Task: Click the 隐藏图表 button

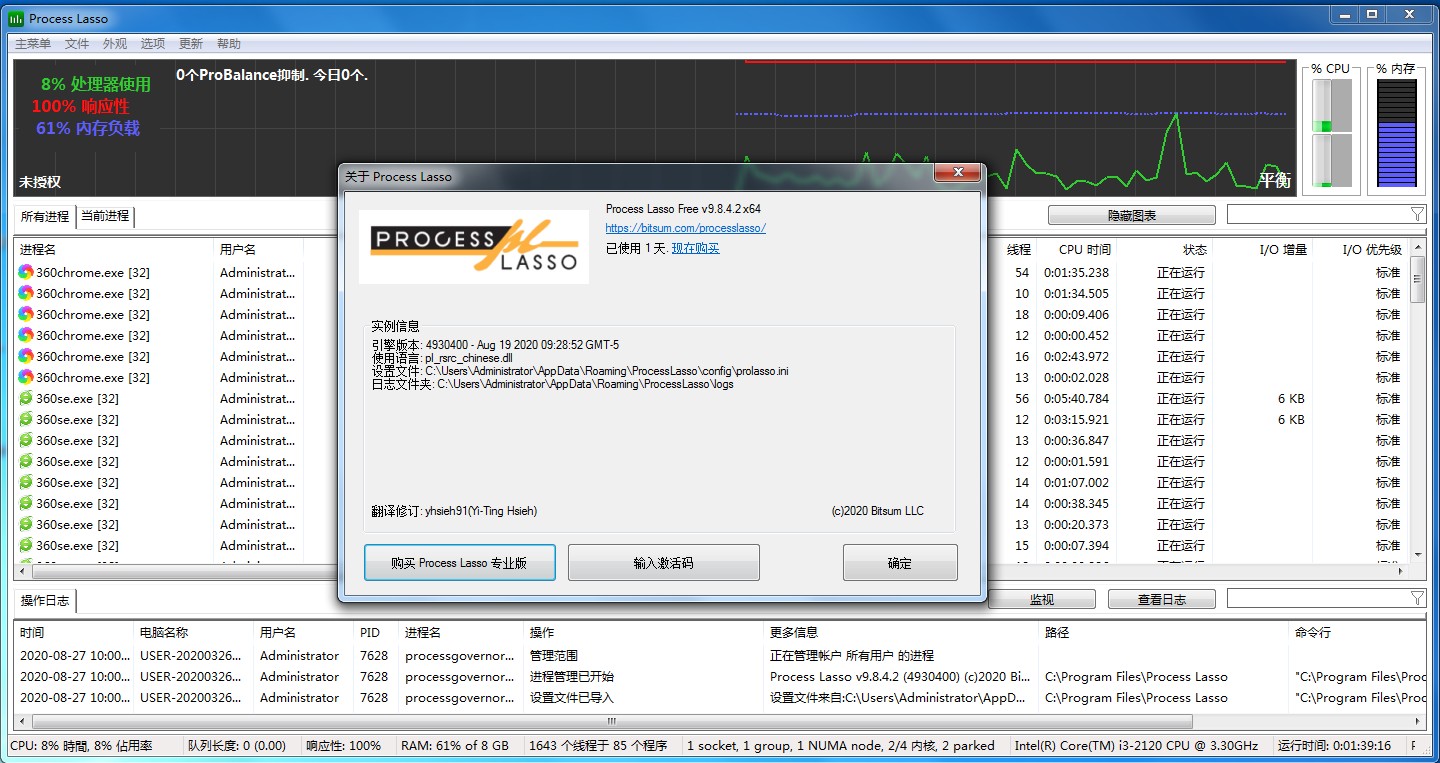Action: 1132,215
